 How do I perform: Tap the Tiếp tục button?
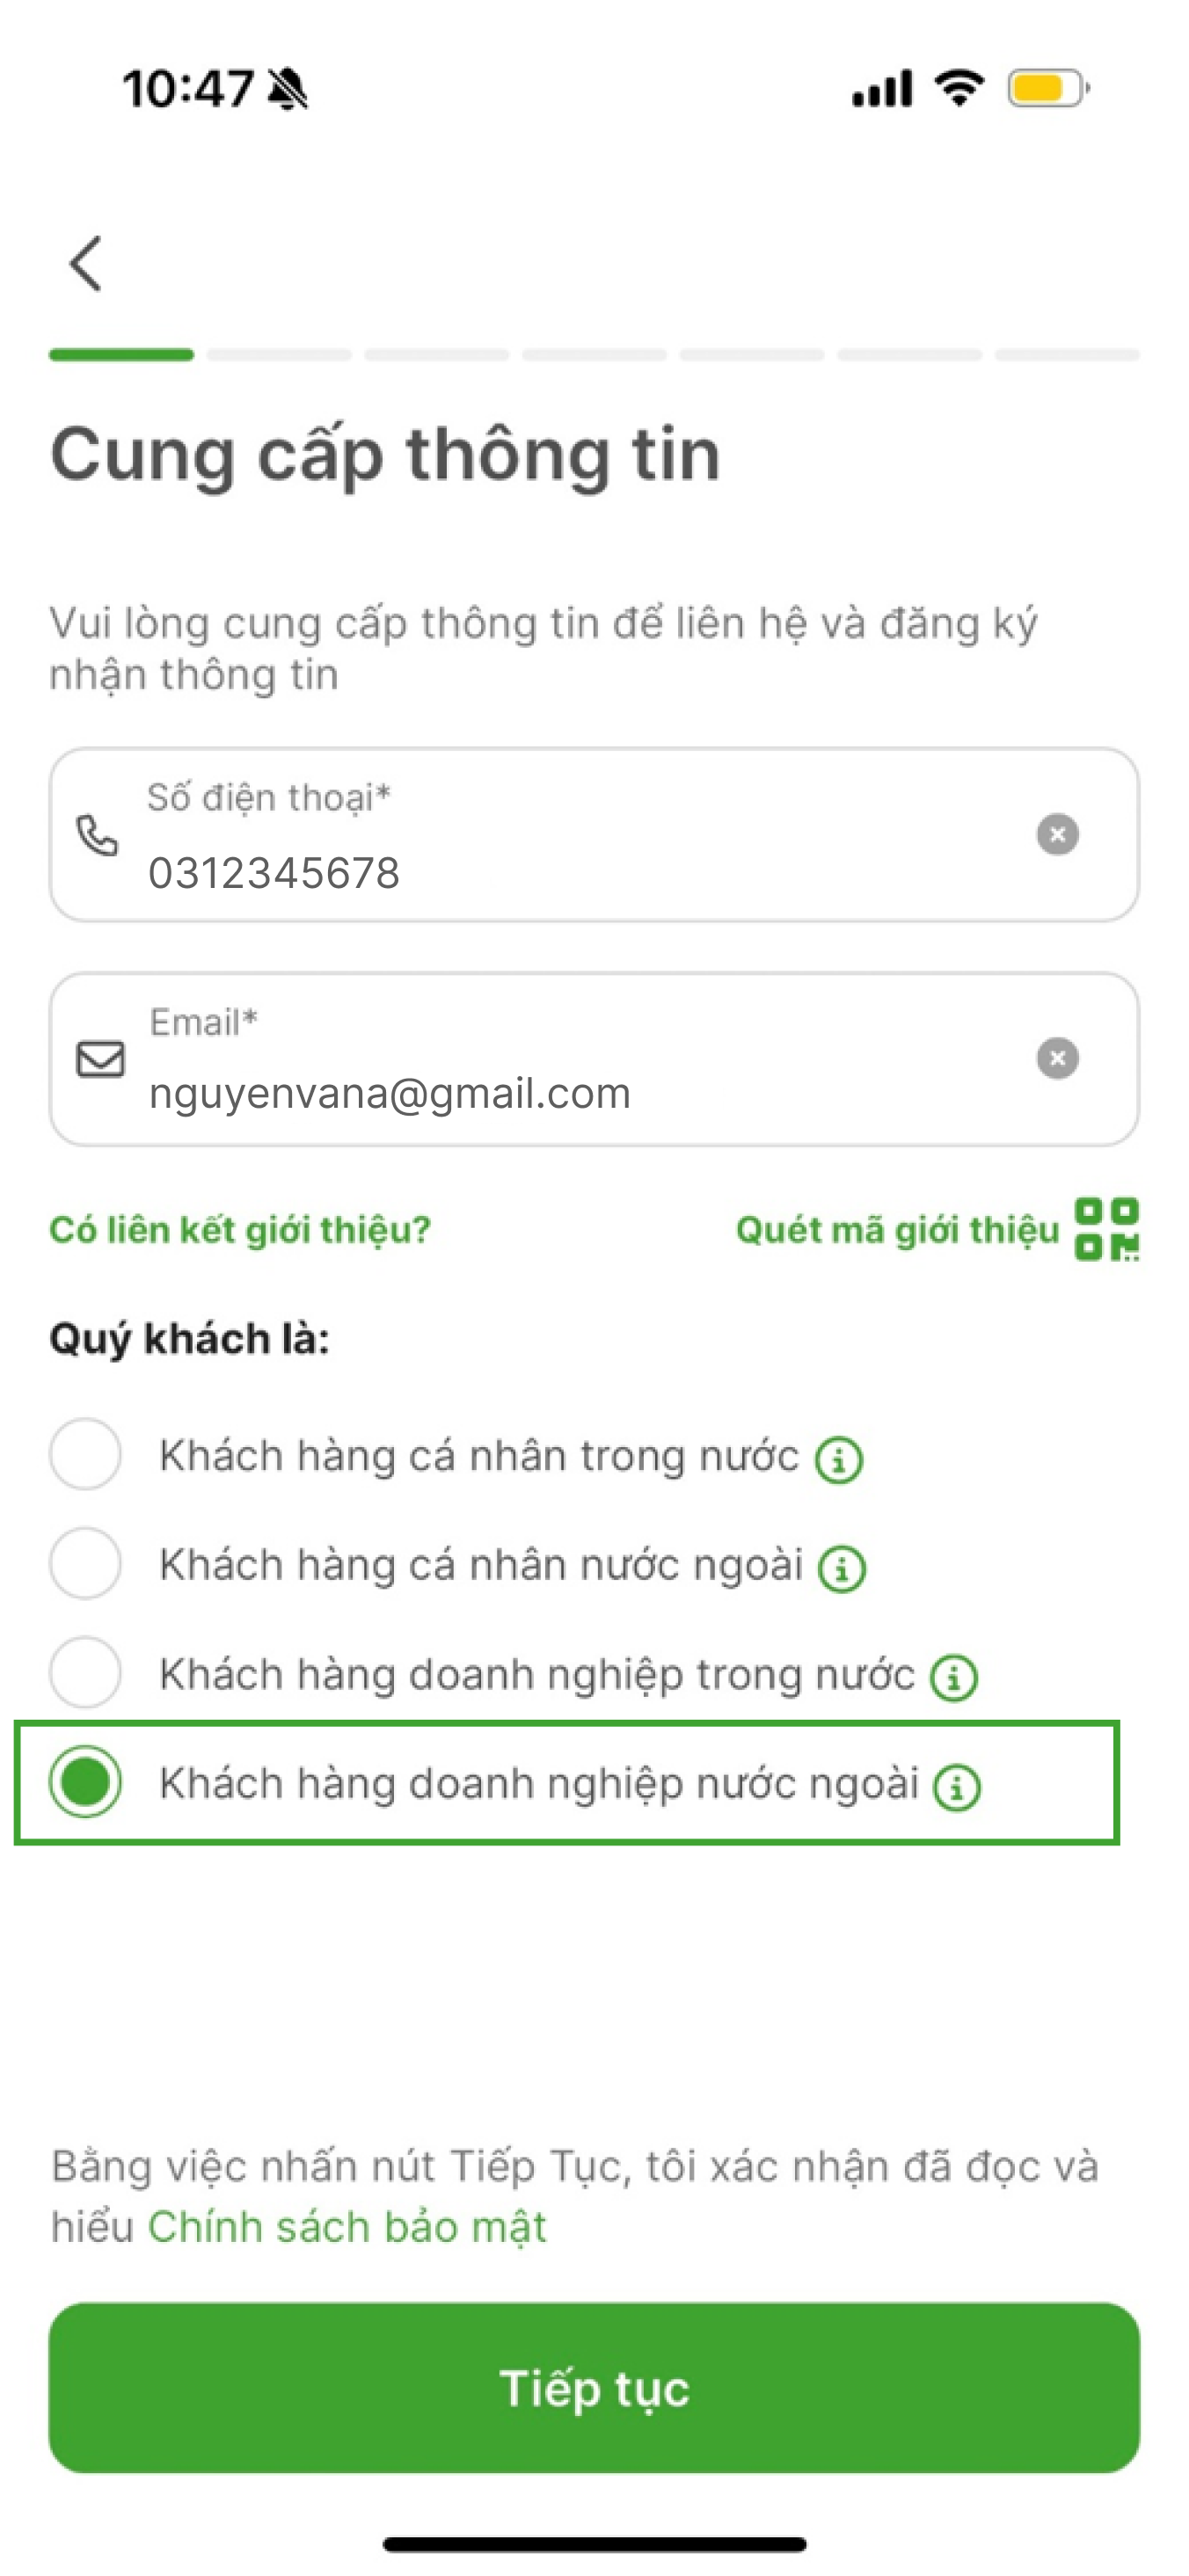pyautogui.click(x=594, y=2388)
